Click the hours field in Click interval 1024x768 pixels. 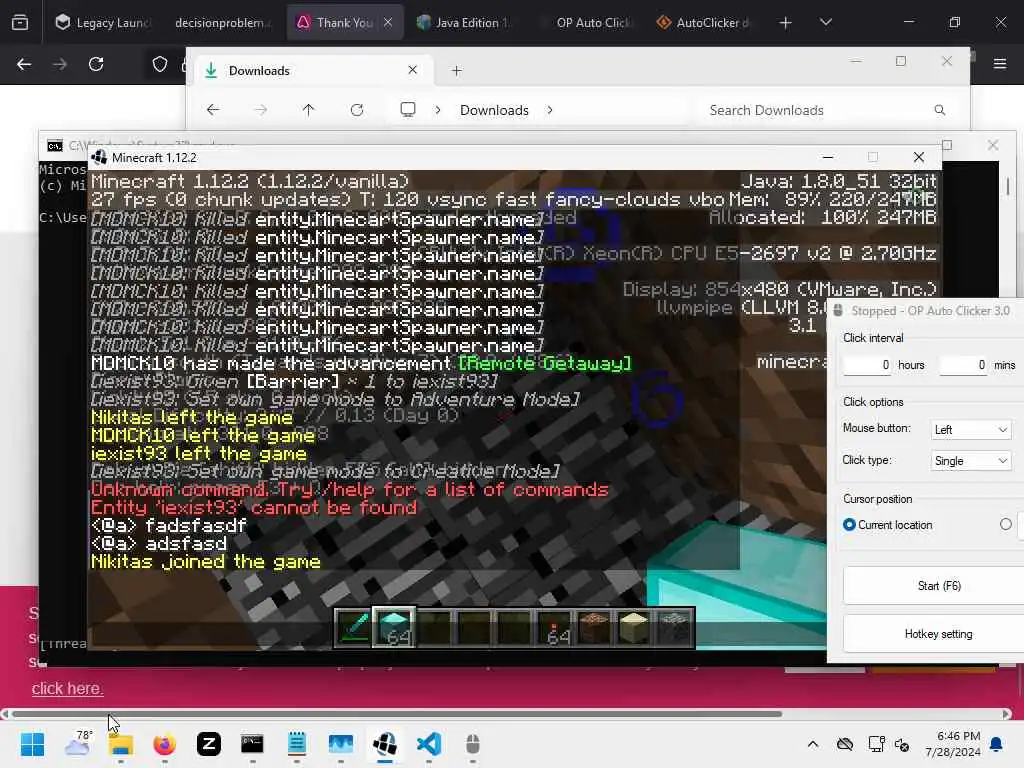[x=867, y=364]
